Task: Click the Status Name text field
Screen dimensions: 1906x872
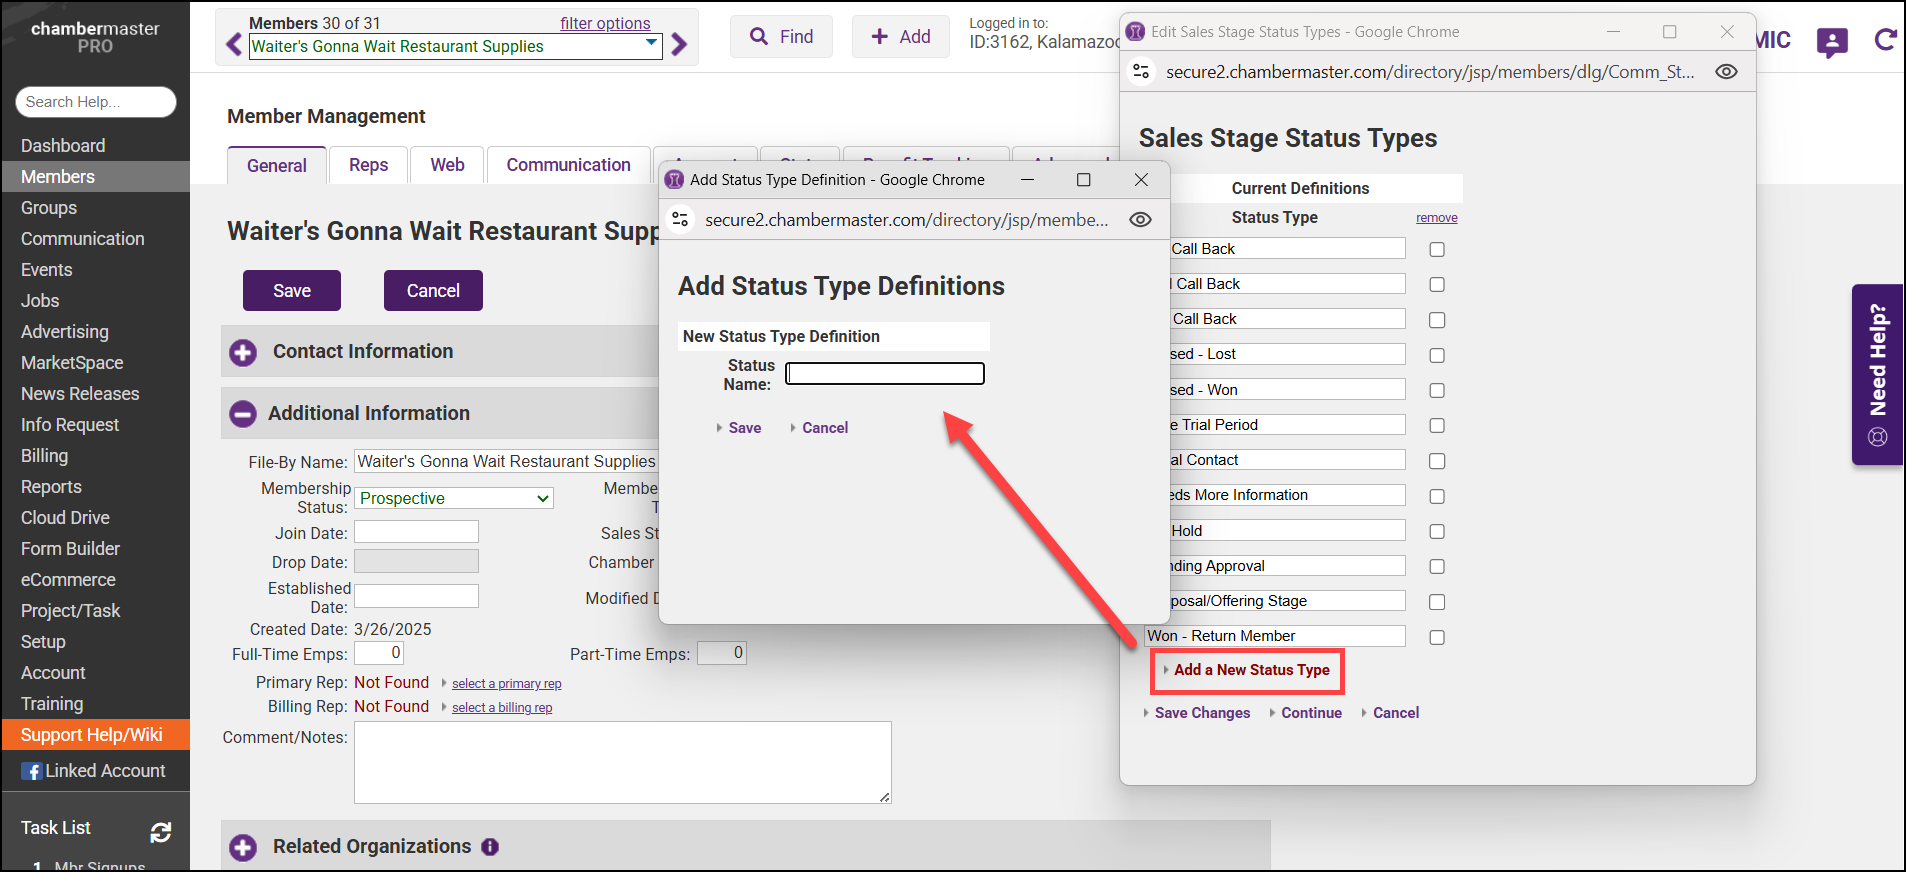Action: click(x=885, y=374)
